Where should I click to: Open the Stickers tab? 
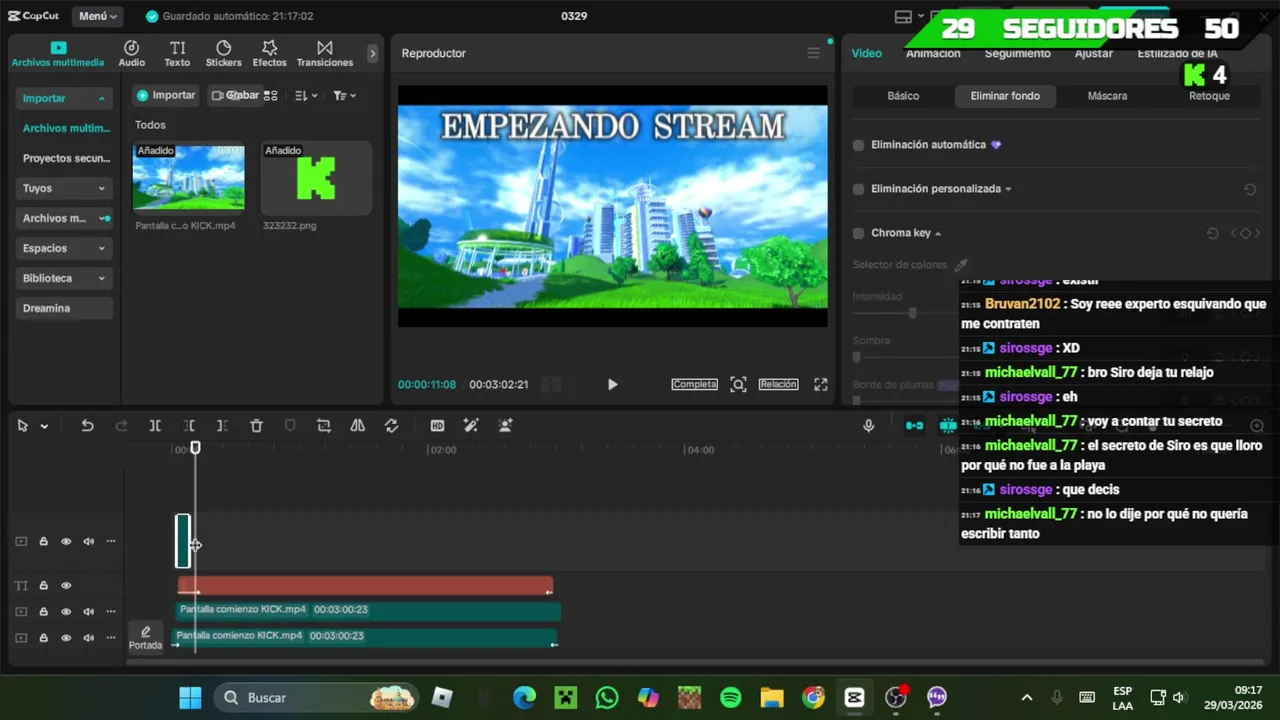coord(223,54)
